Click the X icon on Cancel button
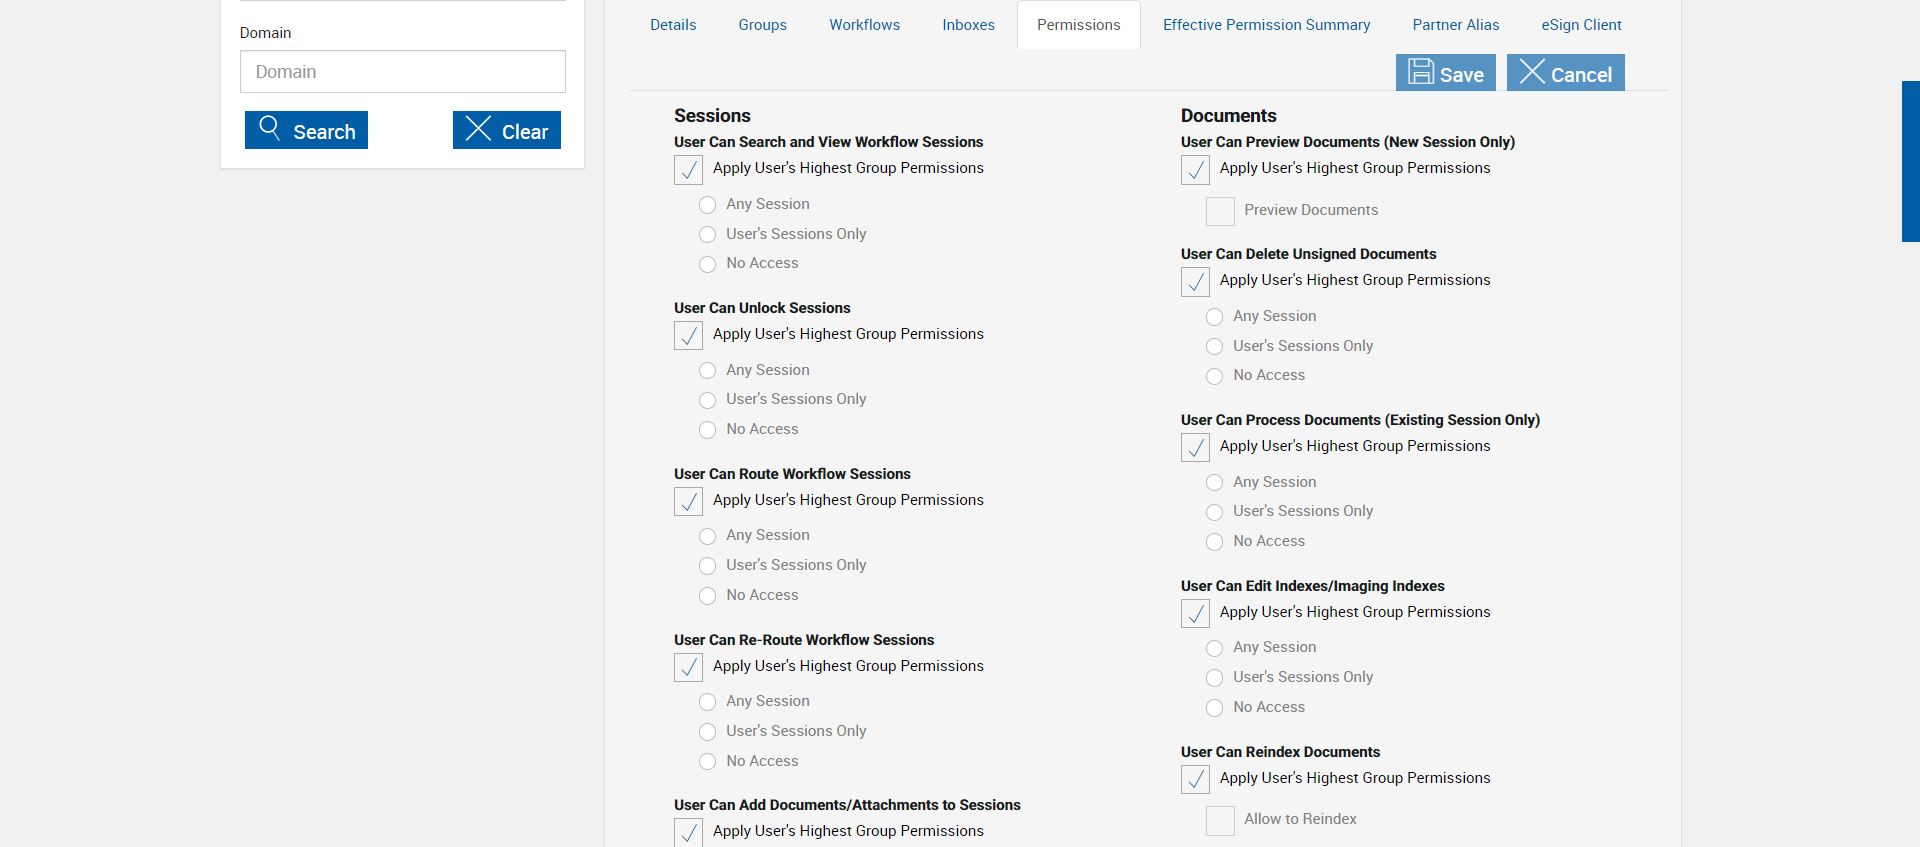This screenshot has width=1920, height=847. click(x=1532, y=72)
